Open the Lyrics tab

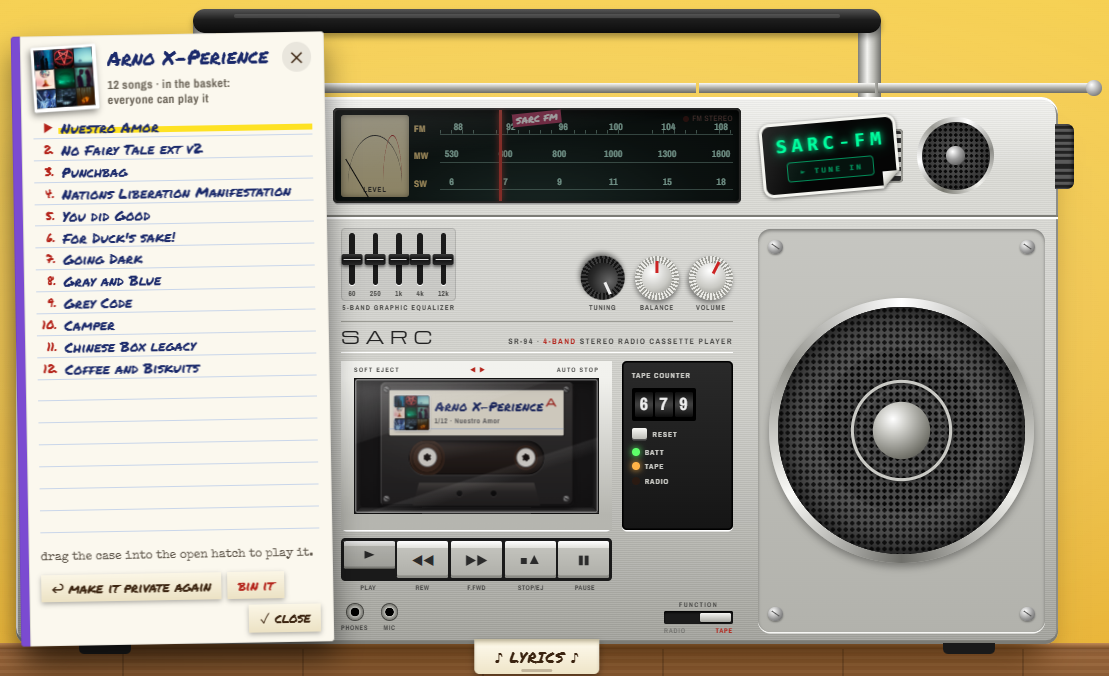tap(537, 658)
